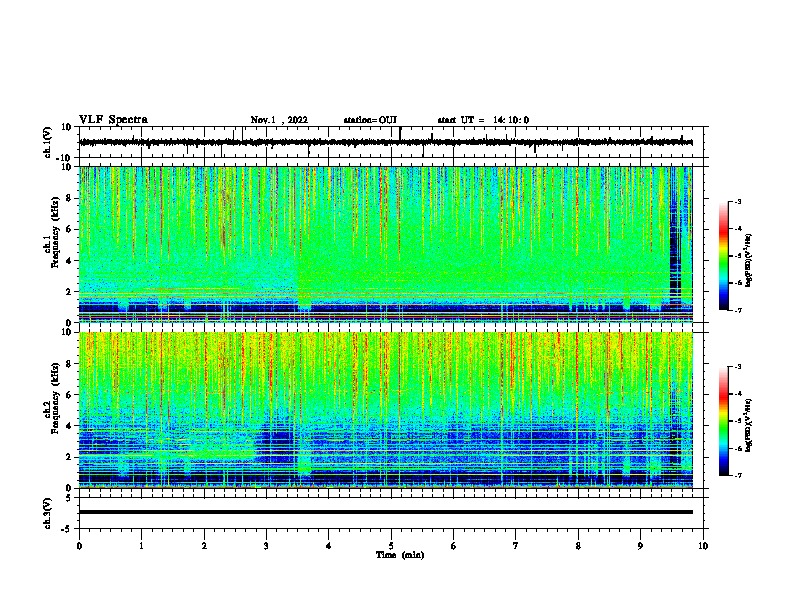
Task: Click the ch.1 voltage waveform trace
Action: coord(385,142)
